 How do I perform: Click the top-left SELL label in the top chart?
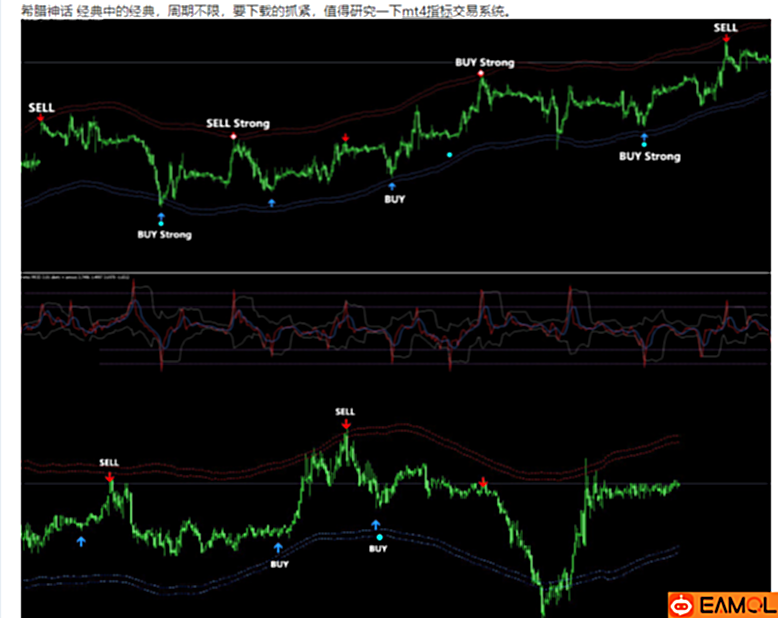pos(42,106)
